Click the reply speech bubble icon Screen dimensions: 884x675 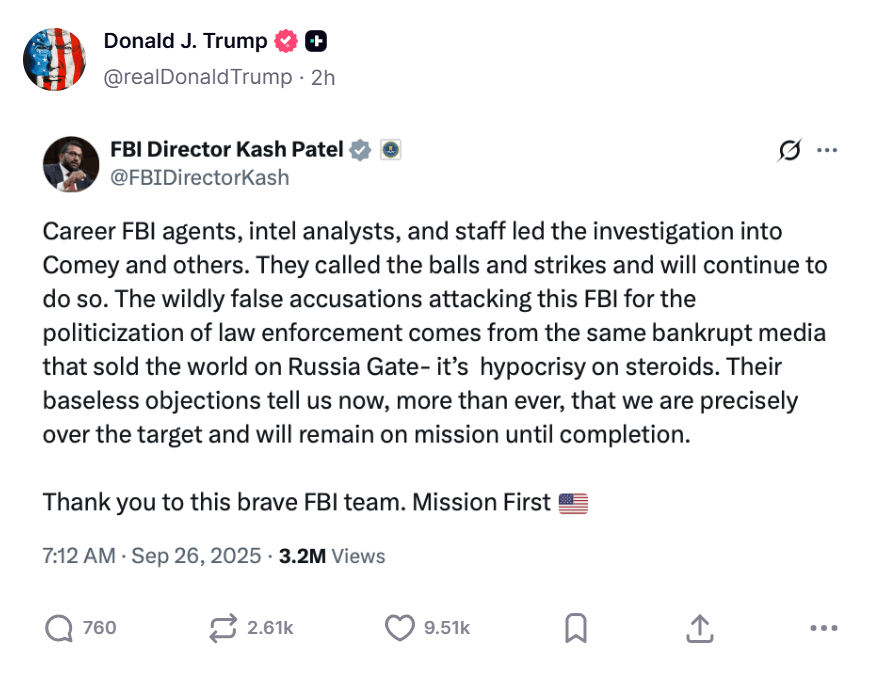click(x=60, y=628)
